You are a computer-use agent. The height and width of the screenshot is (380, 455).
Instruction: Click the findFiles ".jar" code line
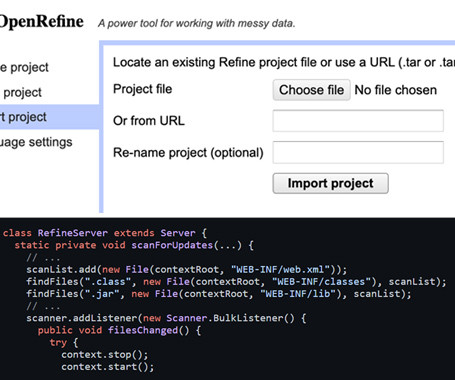tap(219, 294)
